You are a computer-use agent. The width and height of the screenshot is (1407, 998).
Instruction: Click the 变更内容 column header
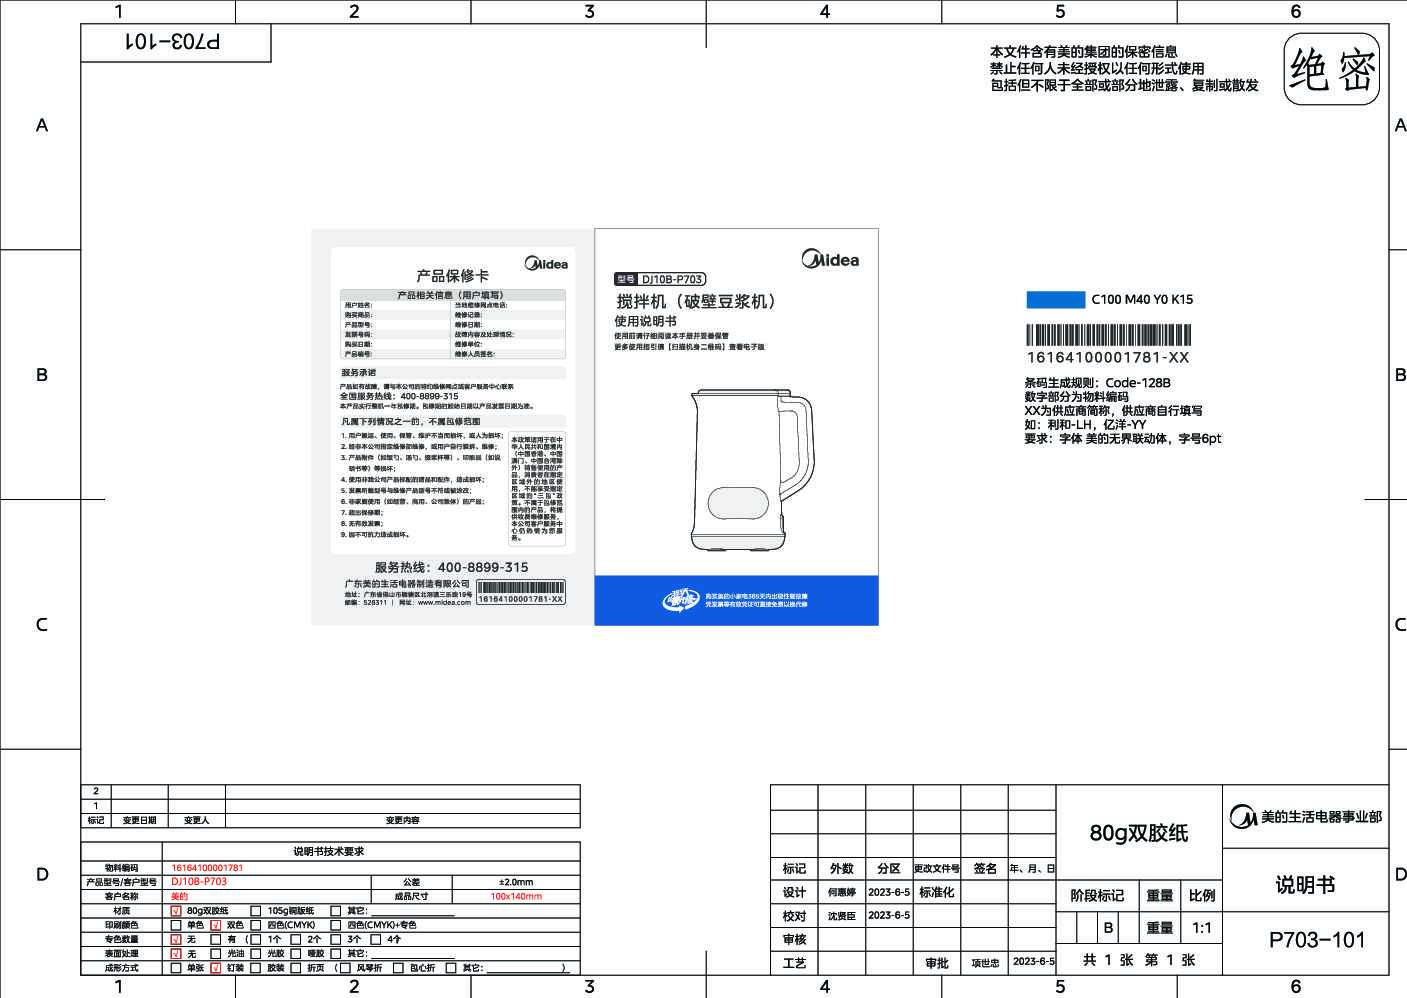(x=402, y=820)
